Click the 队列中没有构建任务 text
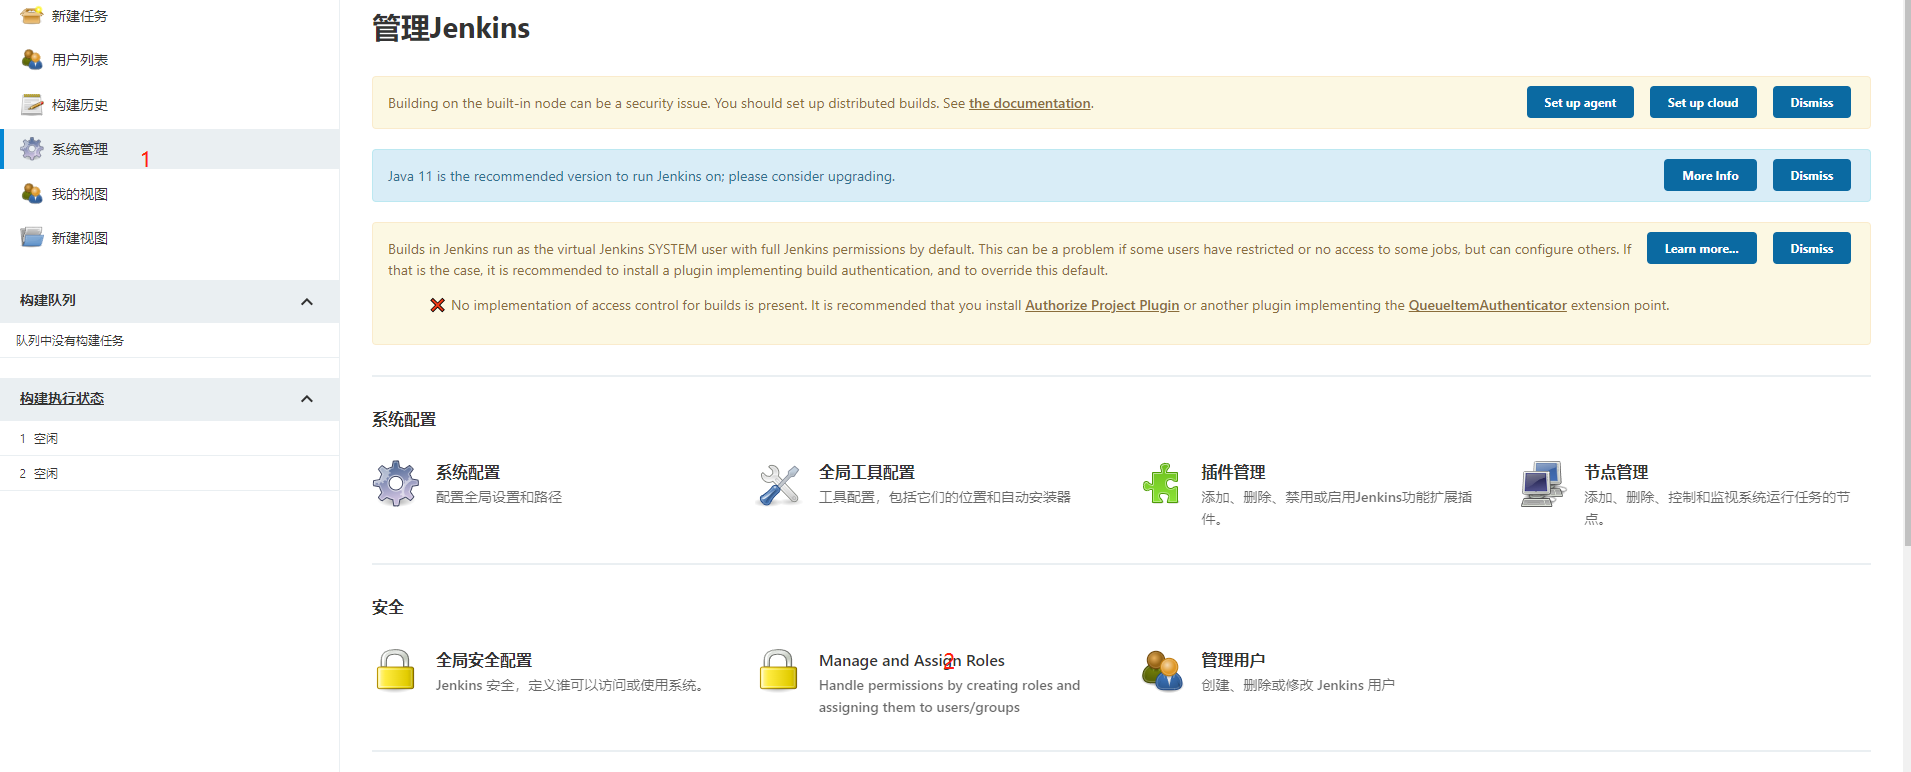The image size is (1911, 772). click(70, 341)
